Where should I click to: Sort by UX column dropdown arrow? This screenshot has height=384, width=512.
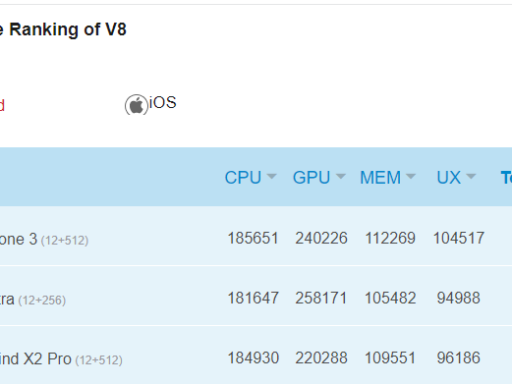(x=471, y=176)
